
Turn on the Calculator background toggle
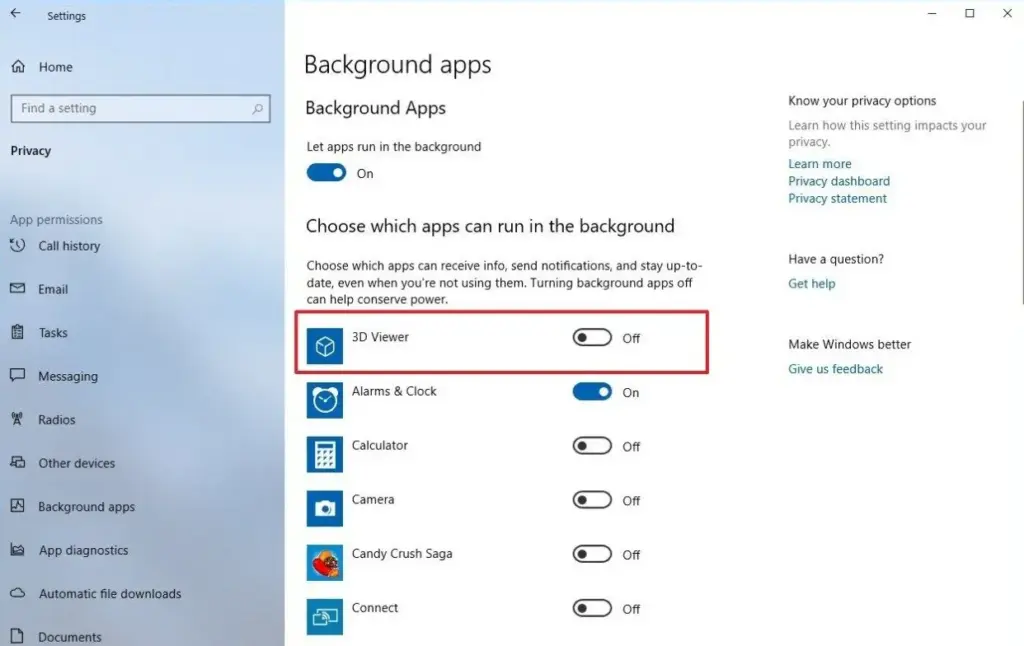592,446
